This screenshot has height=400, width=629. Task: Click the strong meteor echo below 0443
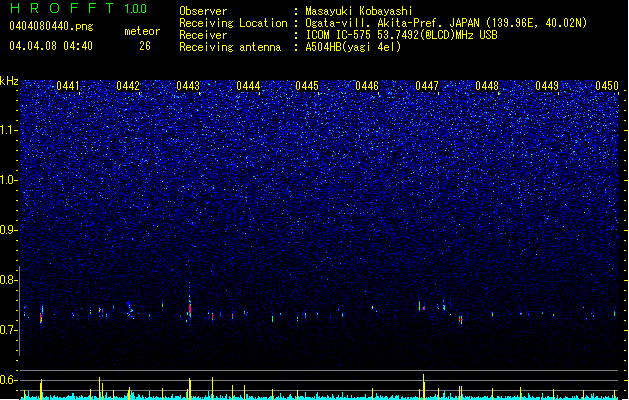(x=190, y=308)
